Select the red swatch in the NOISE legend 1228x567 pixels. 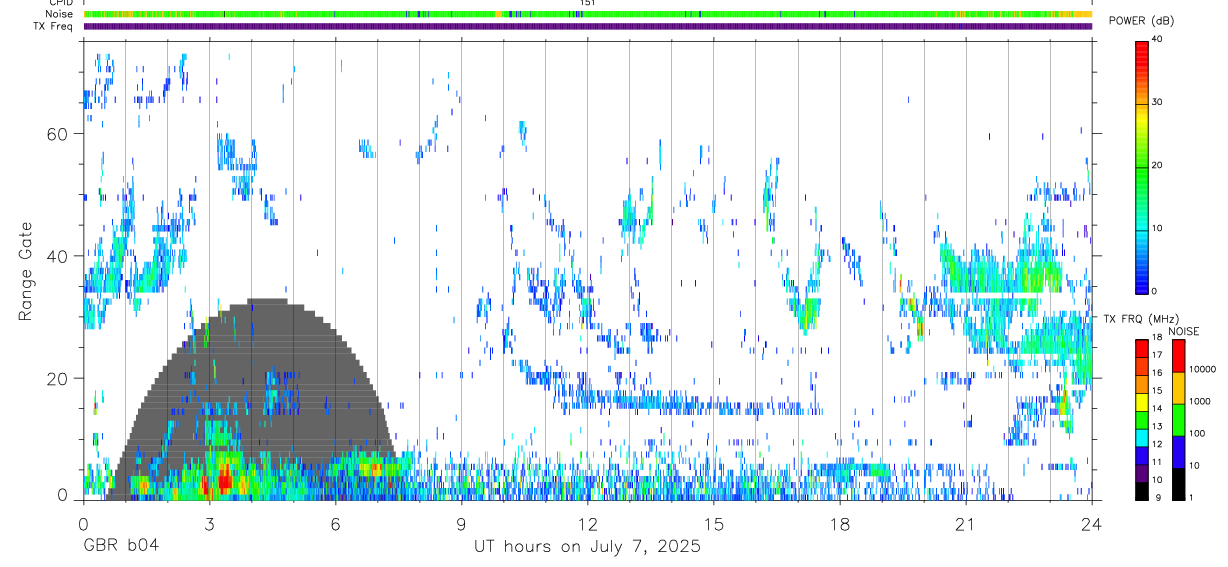tap(1177, 356)
